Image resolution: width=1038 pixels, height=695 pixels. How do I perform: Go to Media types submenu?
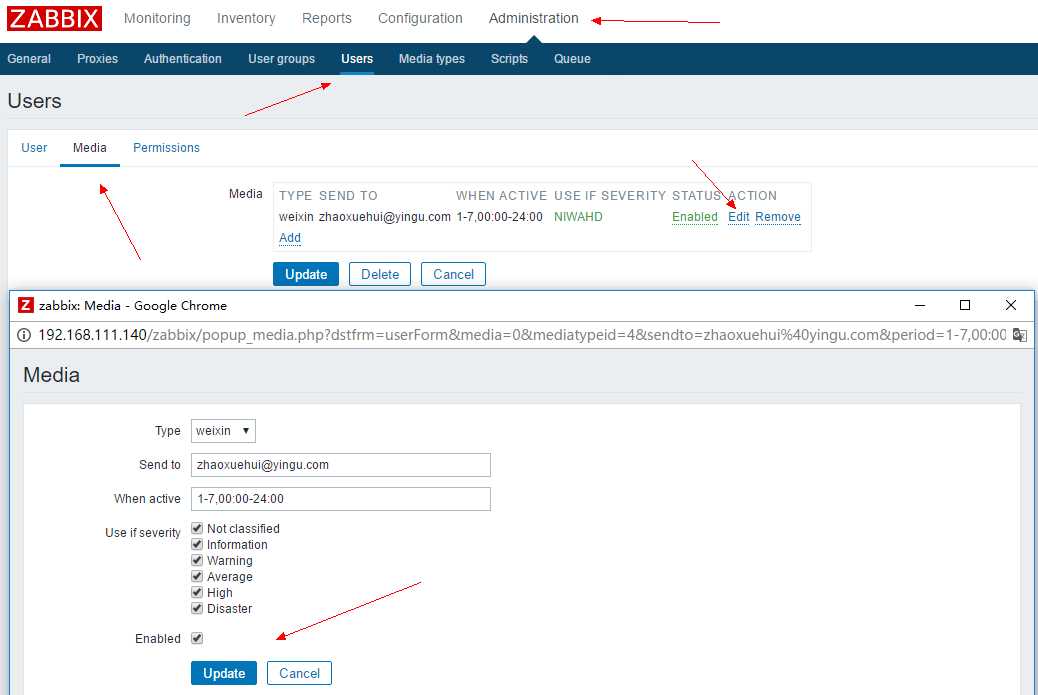point(432,59)
